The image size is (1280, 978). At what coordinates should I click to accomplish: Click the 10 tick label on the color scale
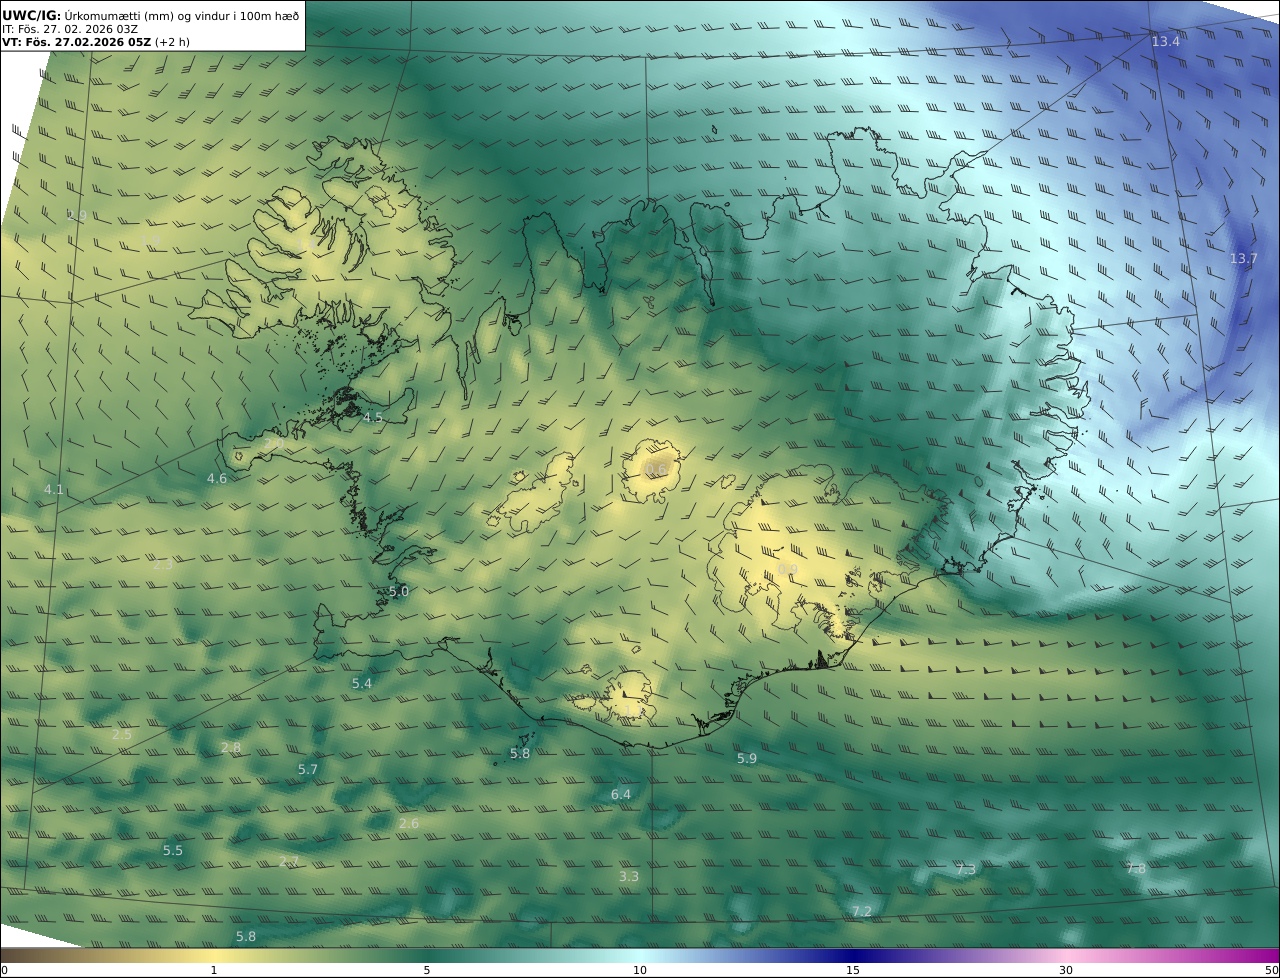click(640, 970)
